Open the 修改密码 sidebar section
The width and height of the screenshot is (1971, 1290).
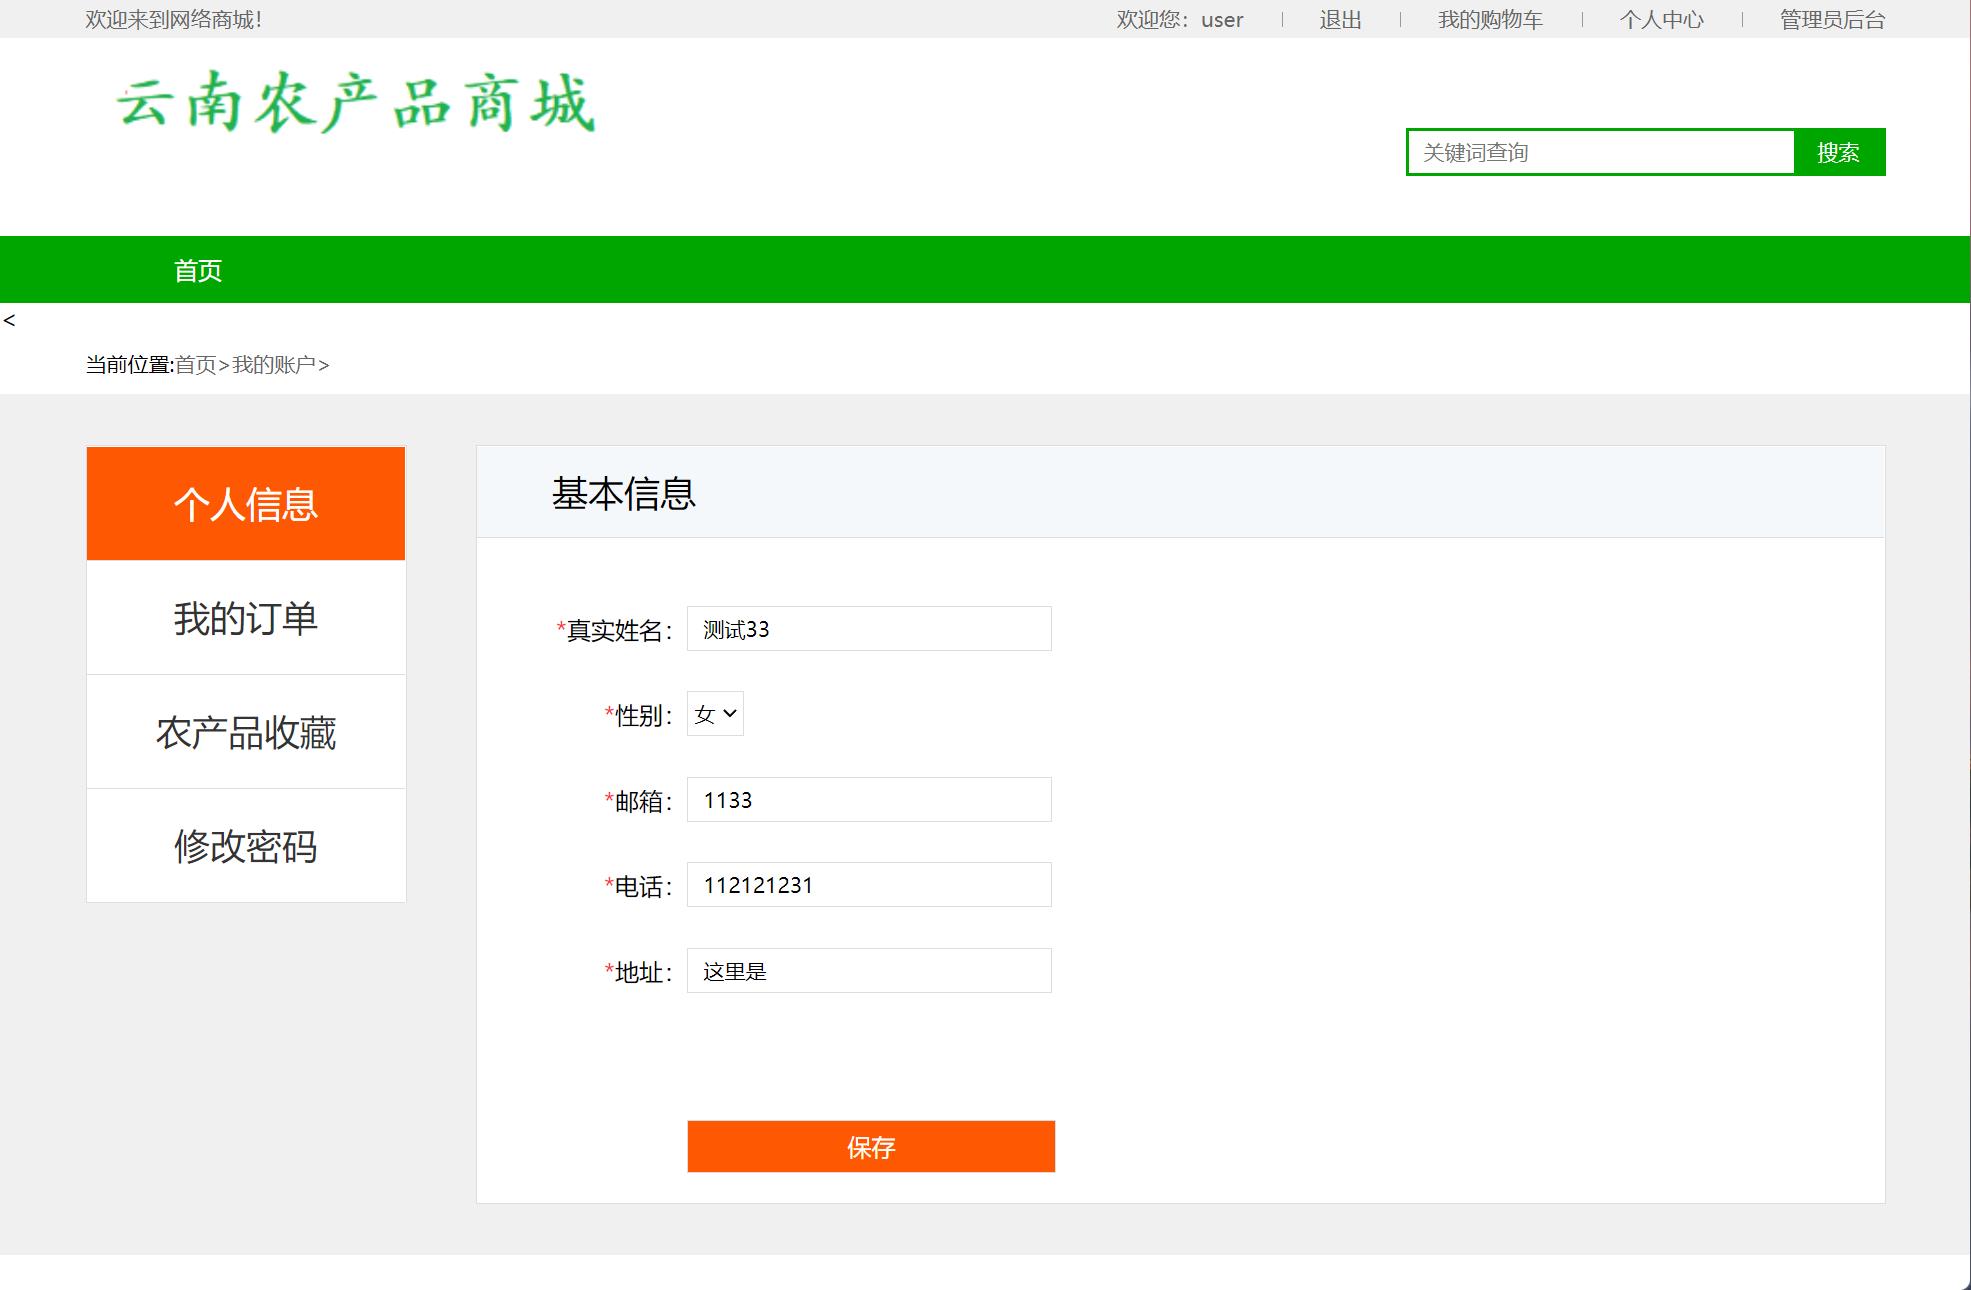click(x=245, y=845)
